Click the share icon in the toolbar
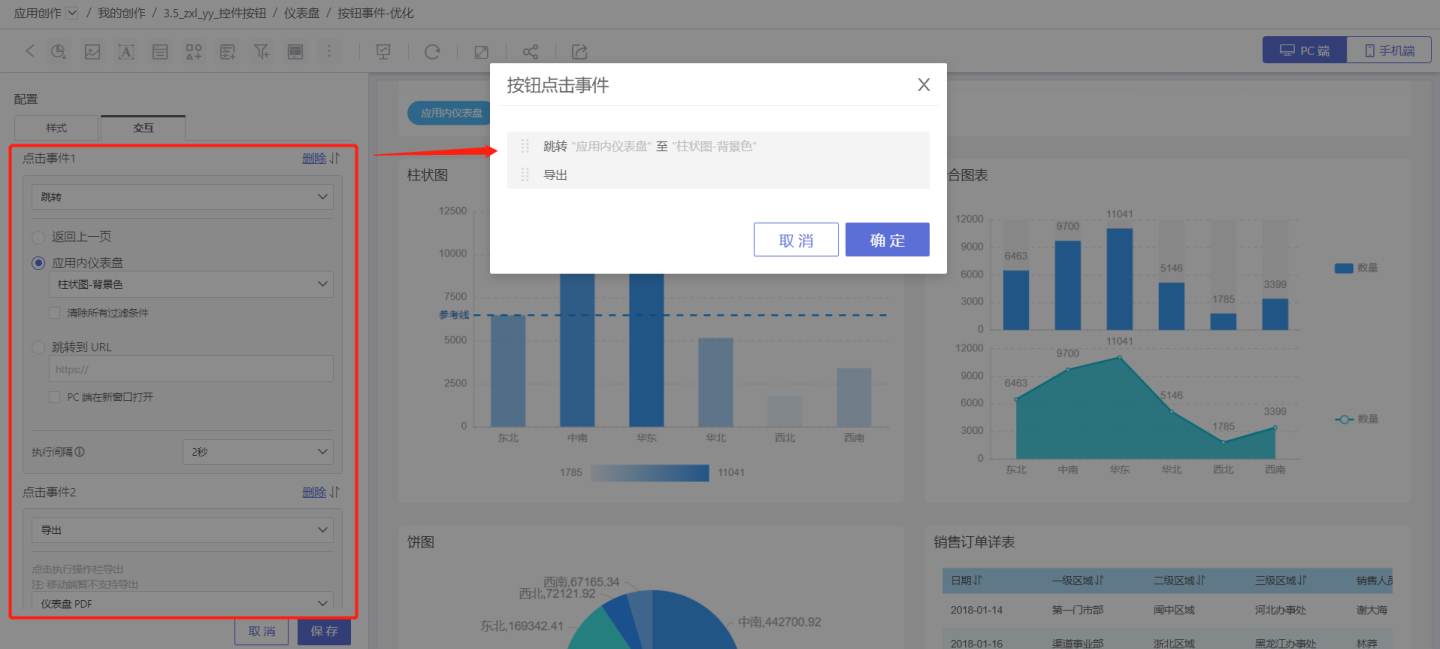Screen dimensions: 1440x649 coord(531,51)
